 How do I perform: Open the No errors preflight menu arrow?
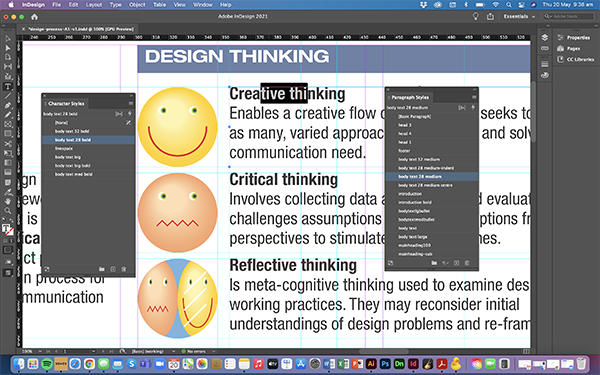pos(214,351)
